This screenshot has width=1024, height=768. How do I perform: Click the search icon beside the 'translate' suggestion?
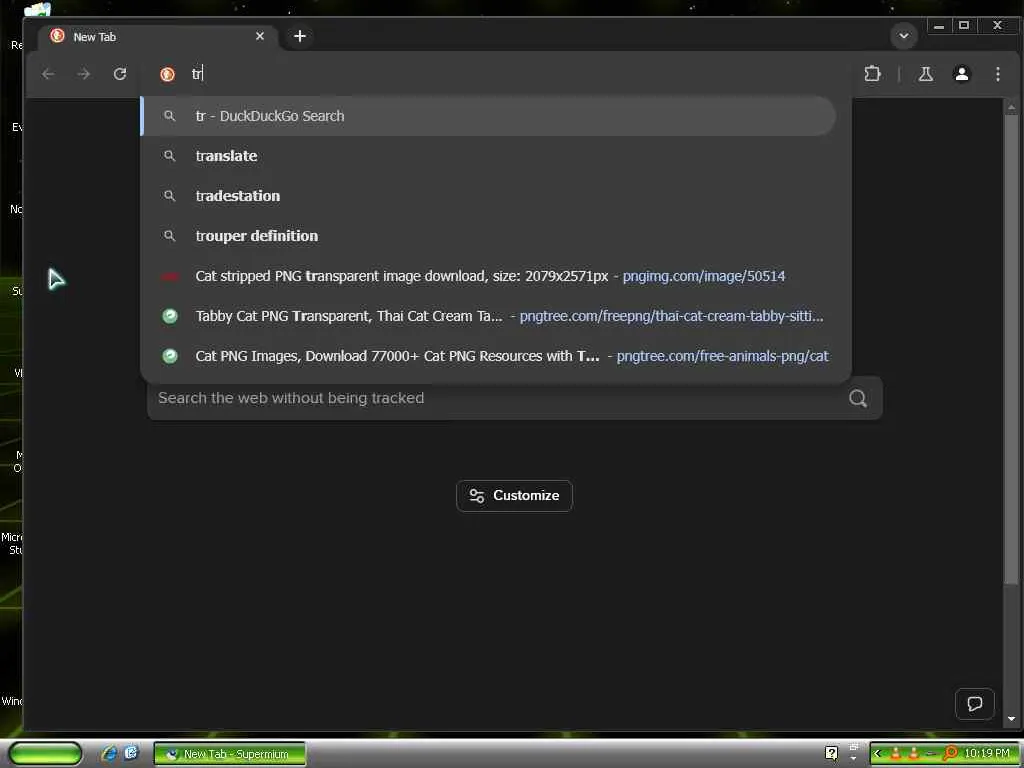(169, 156)
